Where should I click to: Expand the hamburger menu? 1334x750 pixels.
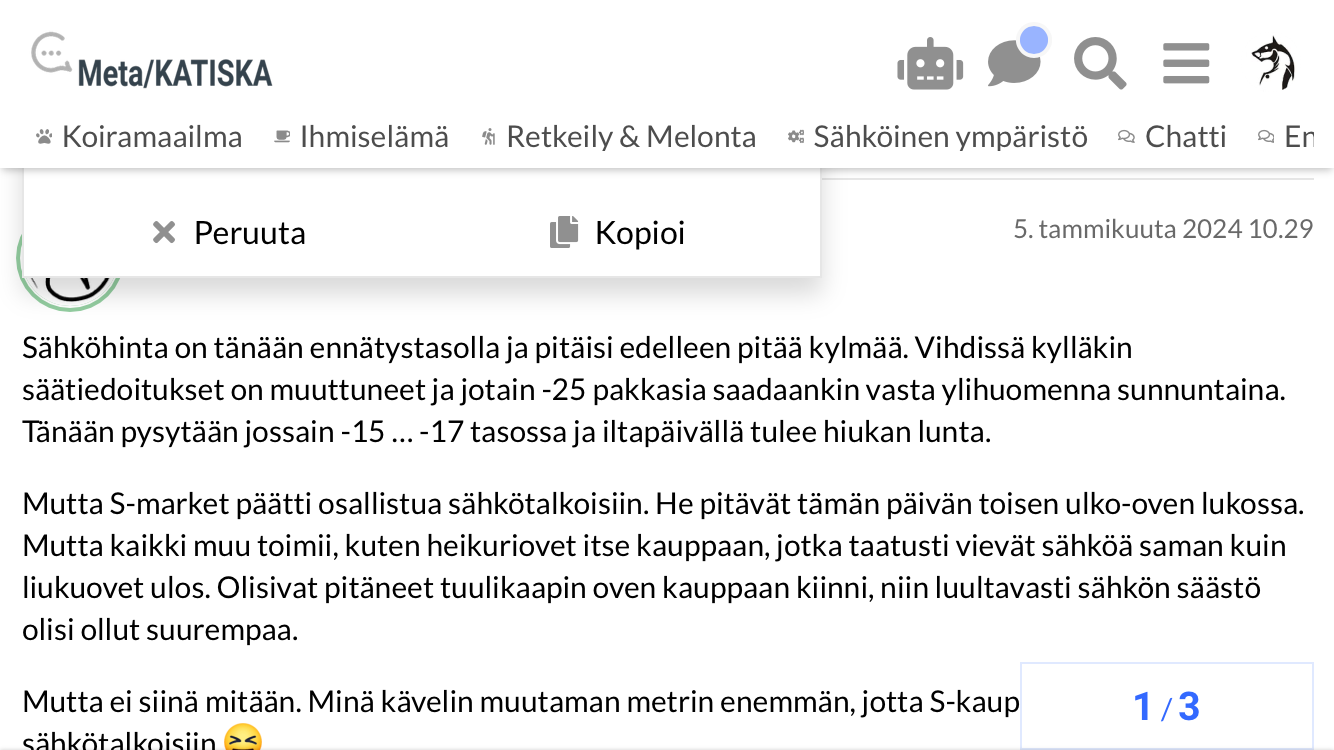[x=1186, y=64]
